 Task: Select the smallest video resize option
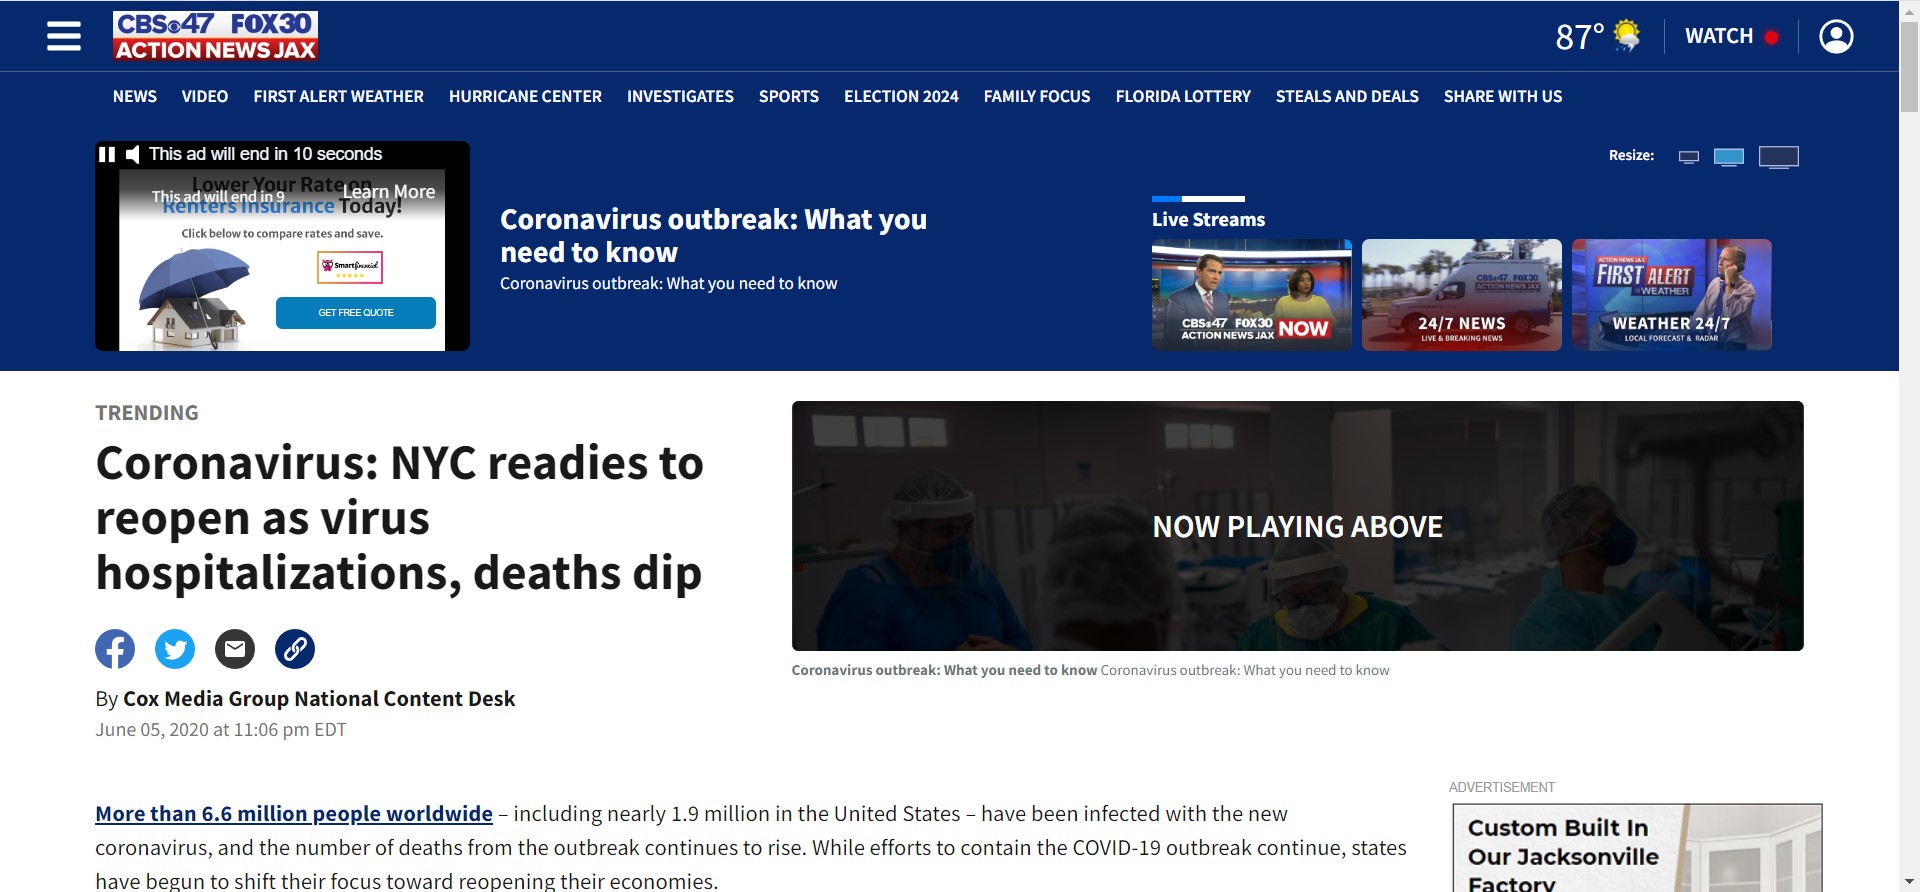click(x=1688, y=157)
